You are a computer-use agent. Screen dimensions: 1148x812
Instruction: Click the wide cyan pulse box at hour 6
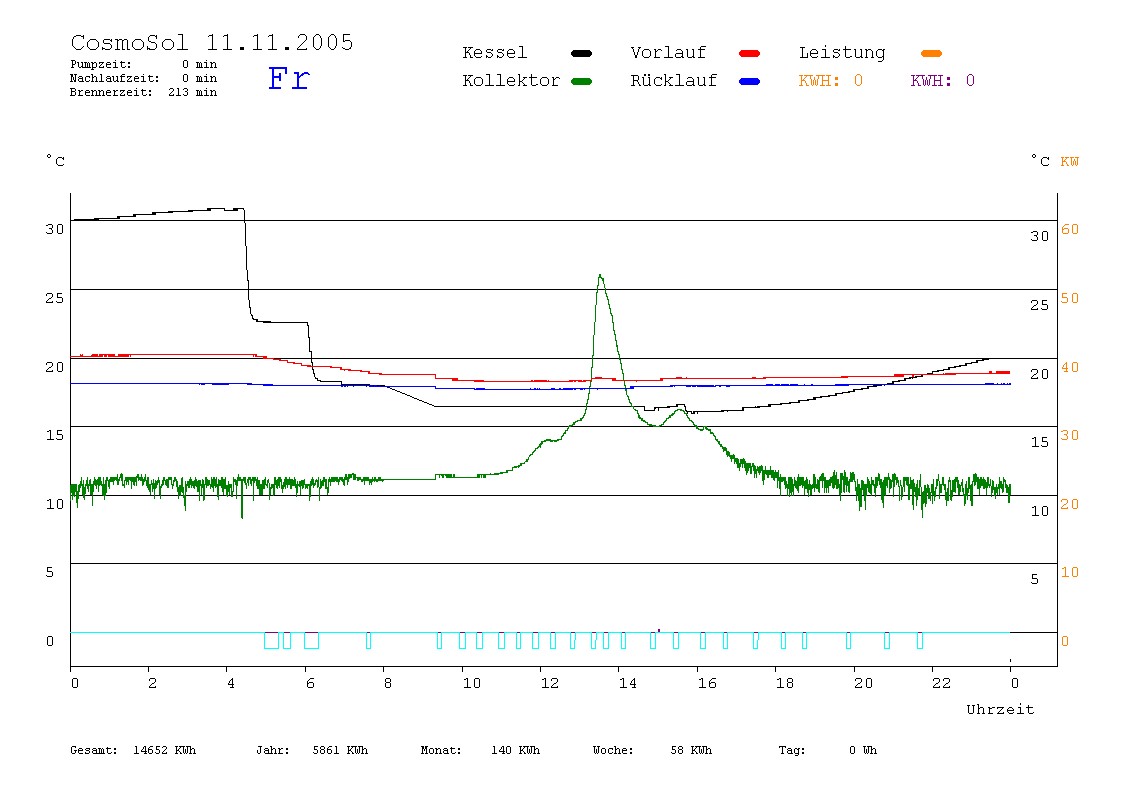311,641
